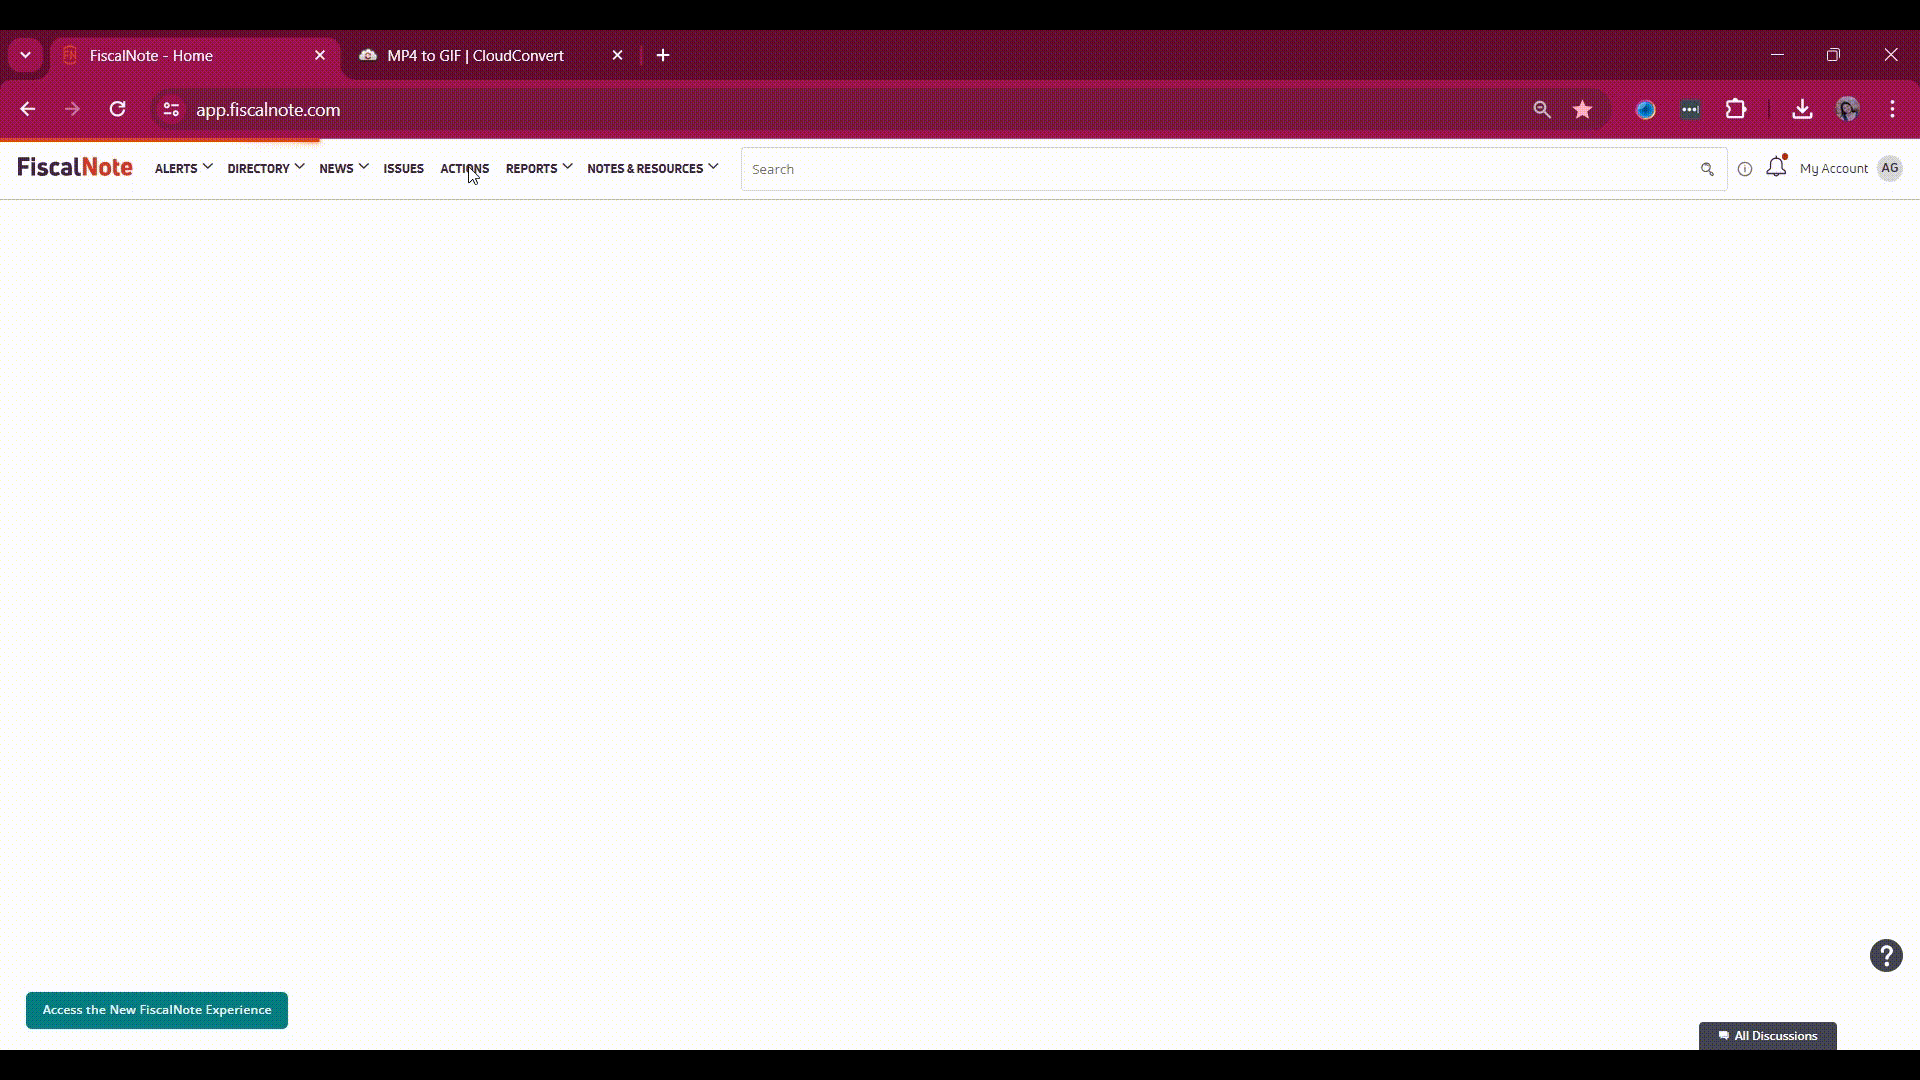
Task: Open the notifications bell
Action: [x=1776, y=167]
